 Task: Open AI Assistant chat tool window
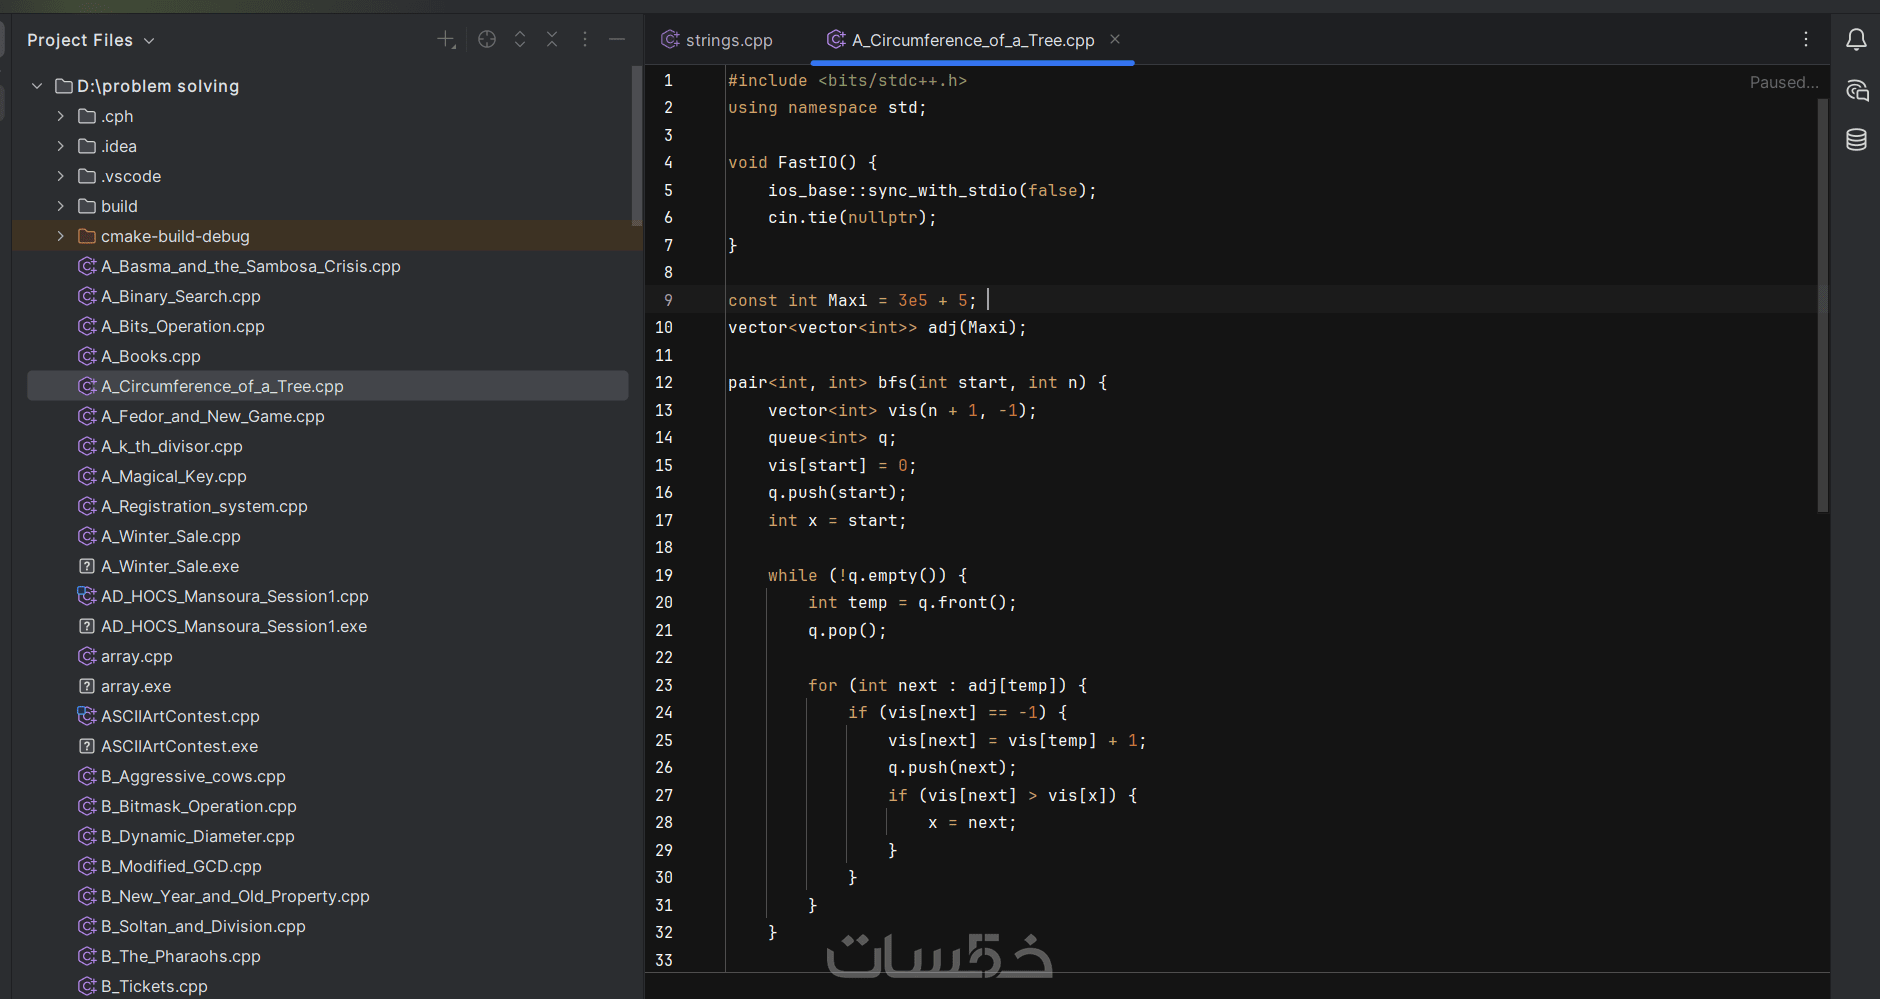point(1856,90)
